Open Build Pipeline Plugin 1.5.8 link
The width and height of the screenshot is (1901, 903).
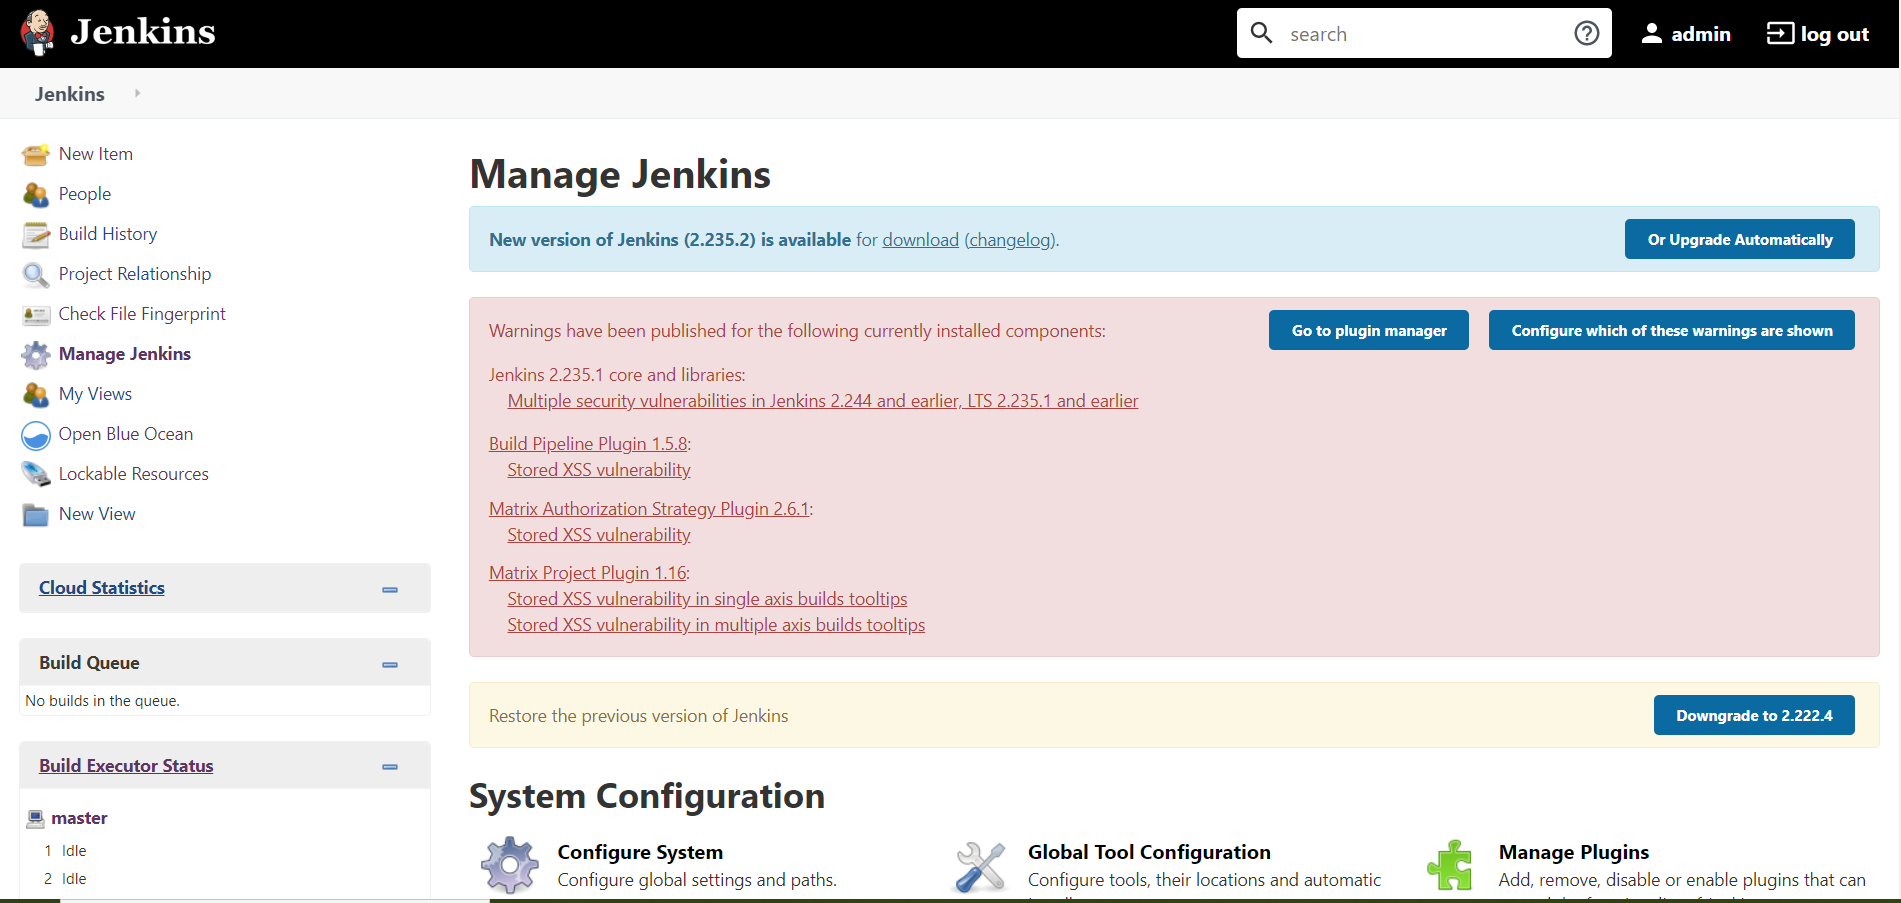588,444
